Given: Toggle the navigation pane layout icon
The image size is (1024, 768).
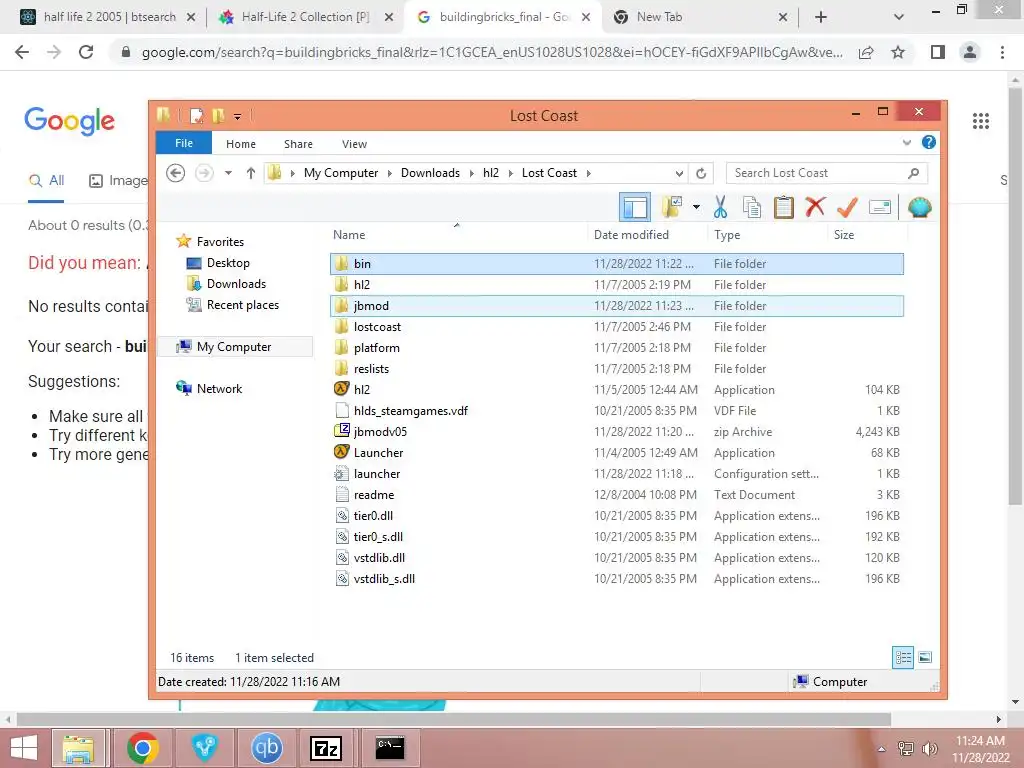Looking at the screenshot, I should click(x=635, y=208).
